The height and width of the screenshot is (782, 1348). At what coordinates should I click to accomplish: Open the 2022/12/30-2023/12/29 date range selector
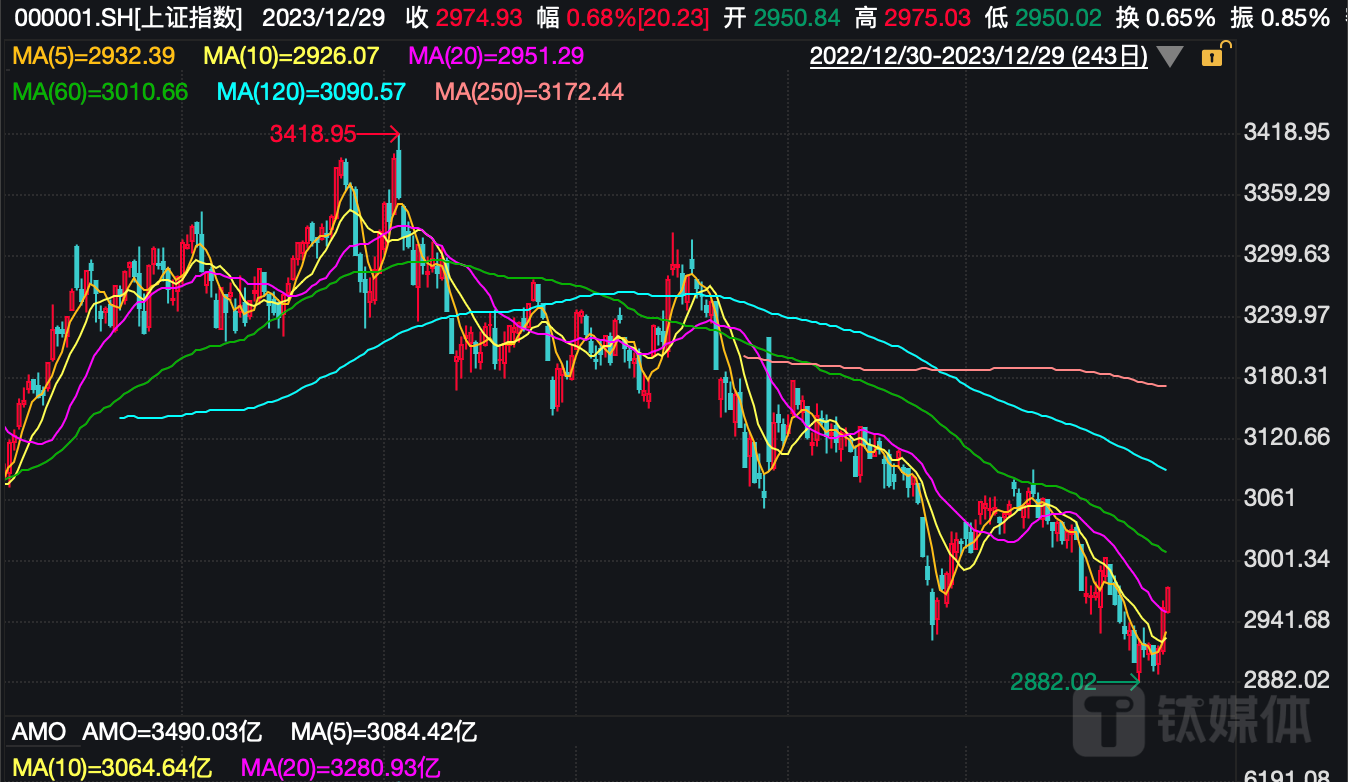point(979,57)
